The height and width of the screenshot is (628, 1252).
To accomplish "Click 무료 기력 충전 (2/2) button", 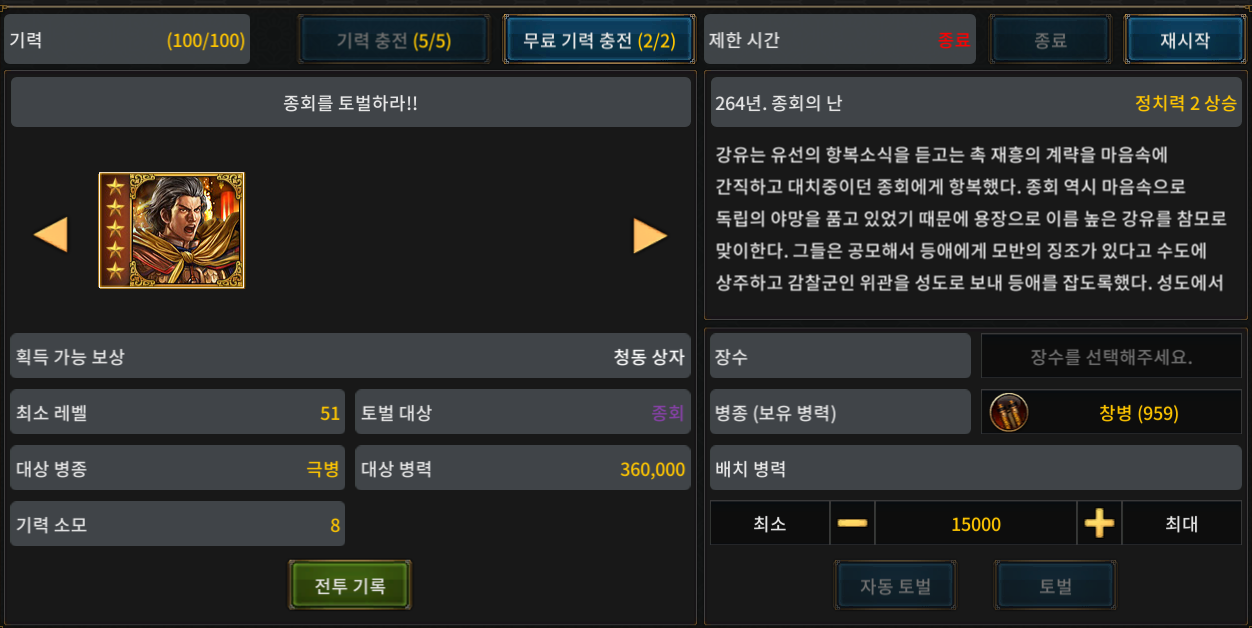I will coord(599,40).
